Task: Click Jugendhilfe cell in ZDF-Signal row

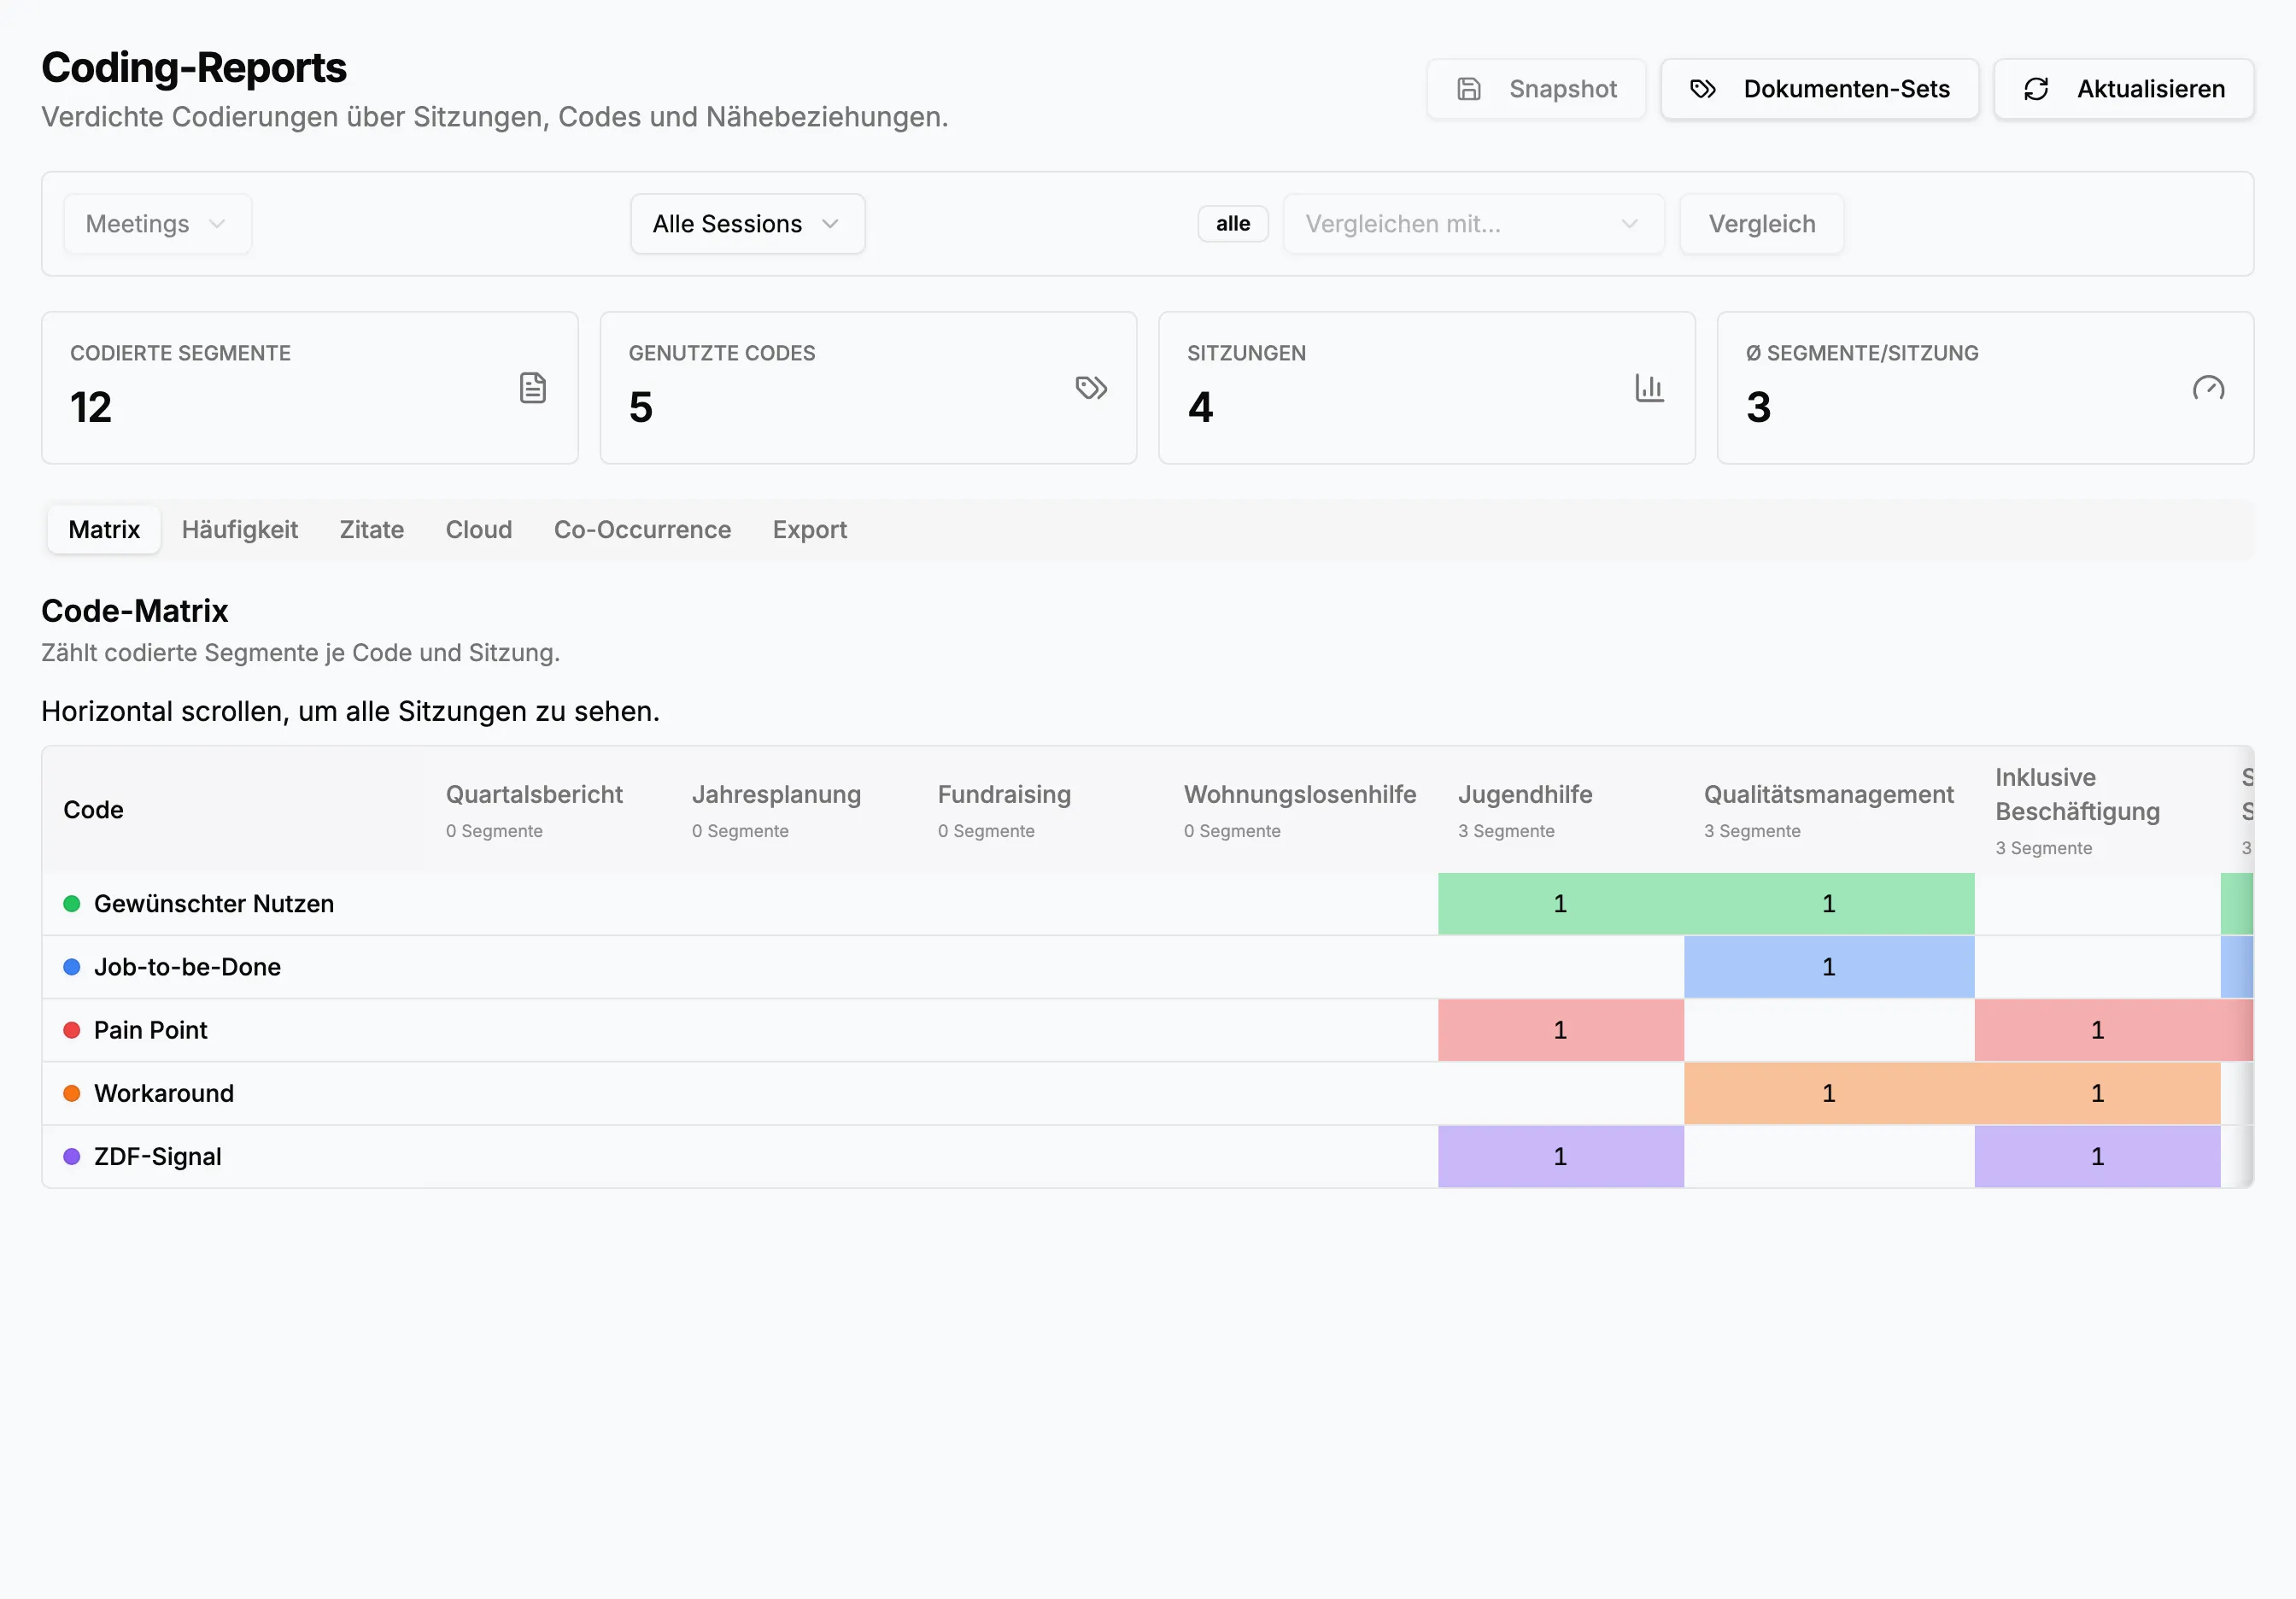Action: pyautogui.click(x=1560, y=1156)
